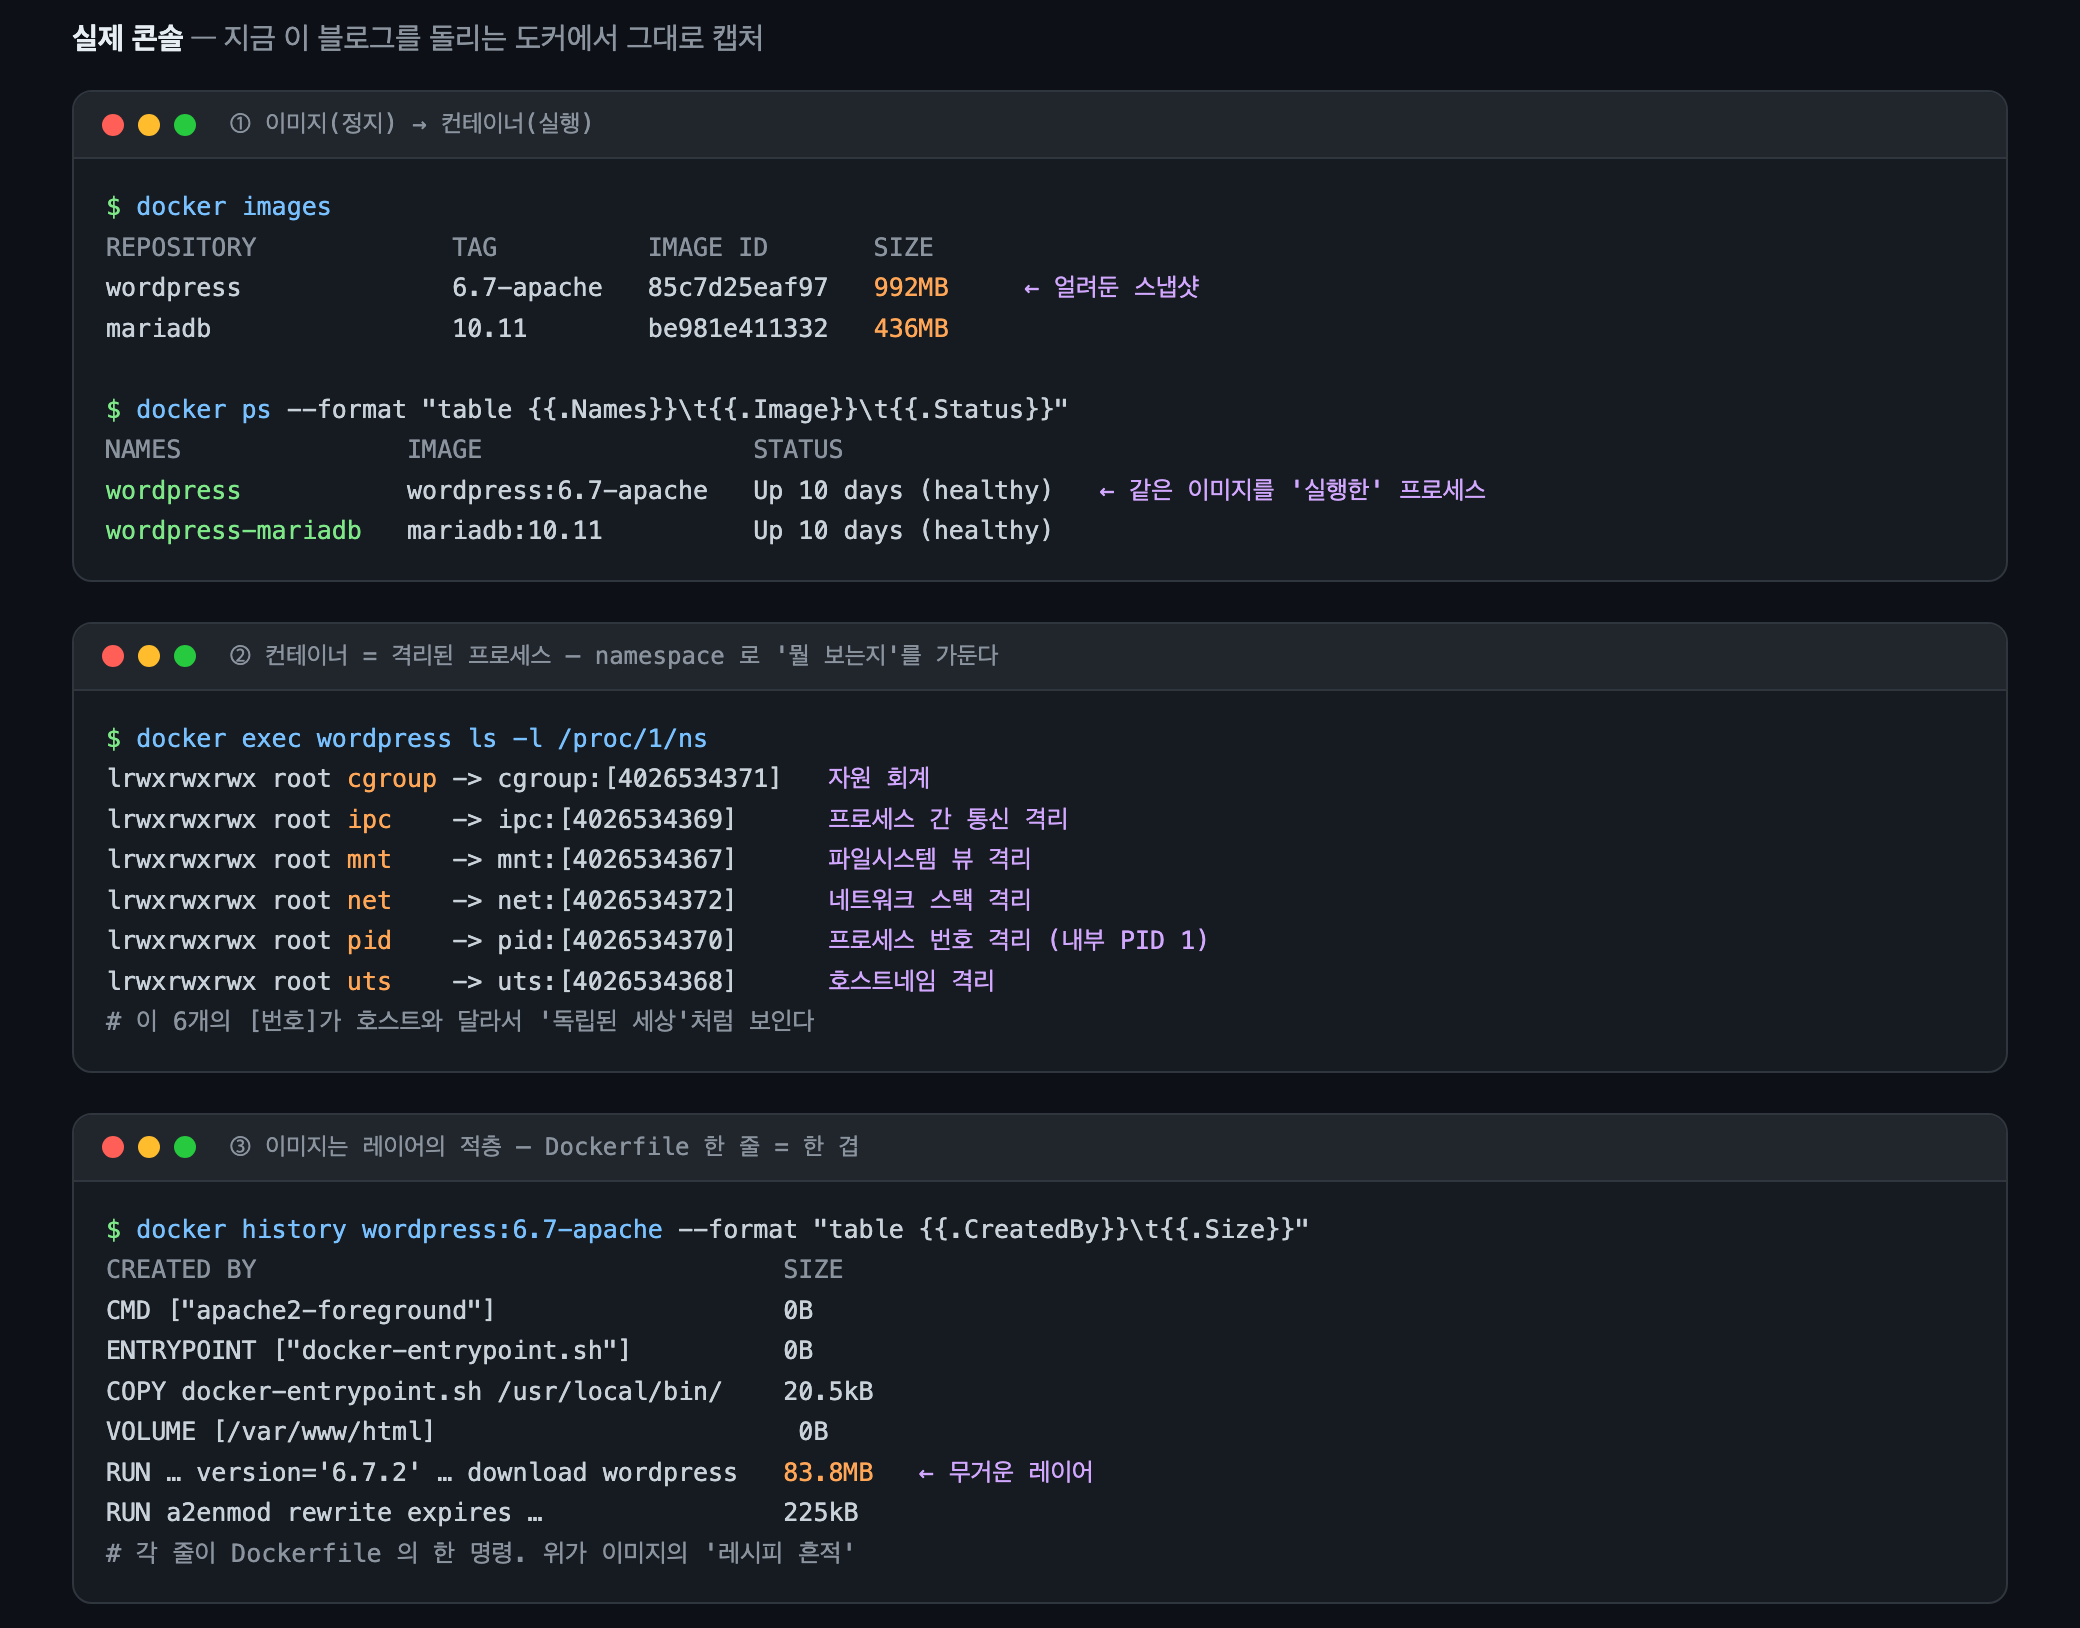Click the yellow dot in terminal ③ Dockerfile window
This screenshot has width=2080, height=1628.
click(x=149, y=1147)
